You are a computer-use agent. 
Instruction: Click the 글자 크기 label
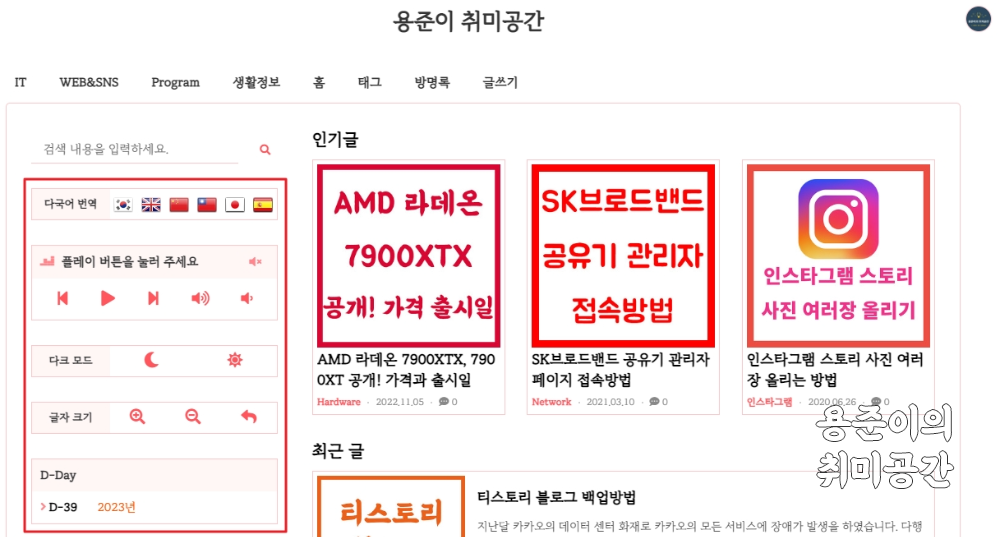[70, 417]
